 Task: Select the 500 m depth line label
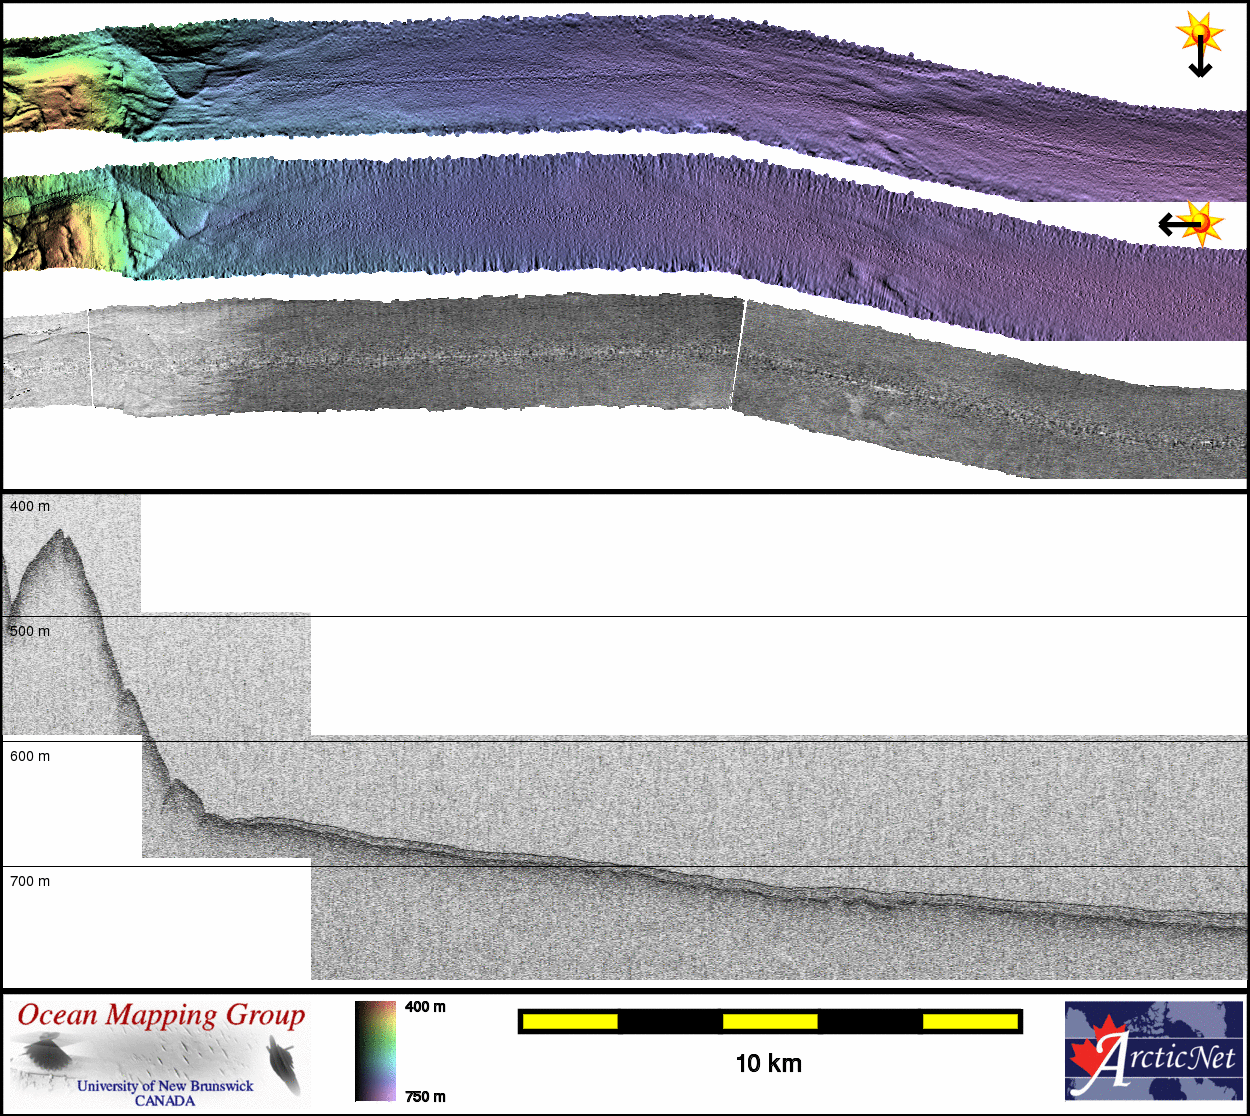coord(30,632)
